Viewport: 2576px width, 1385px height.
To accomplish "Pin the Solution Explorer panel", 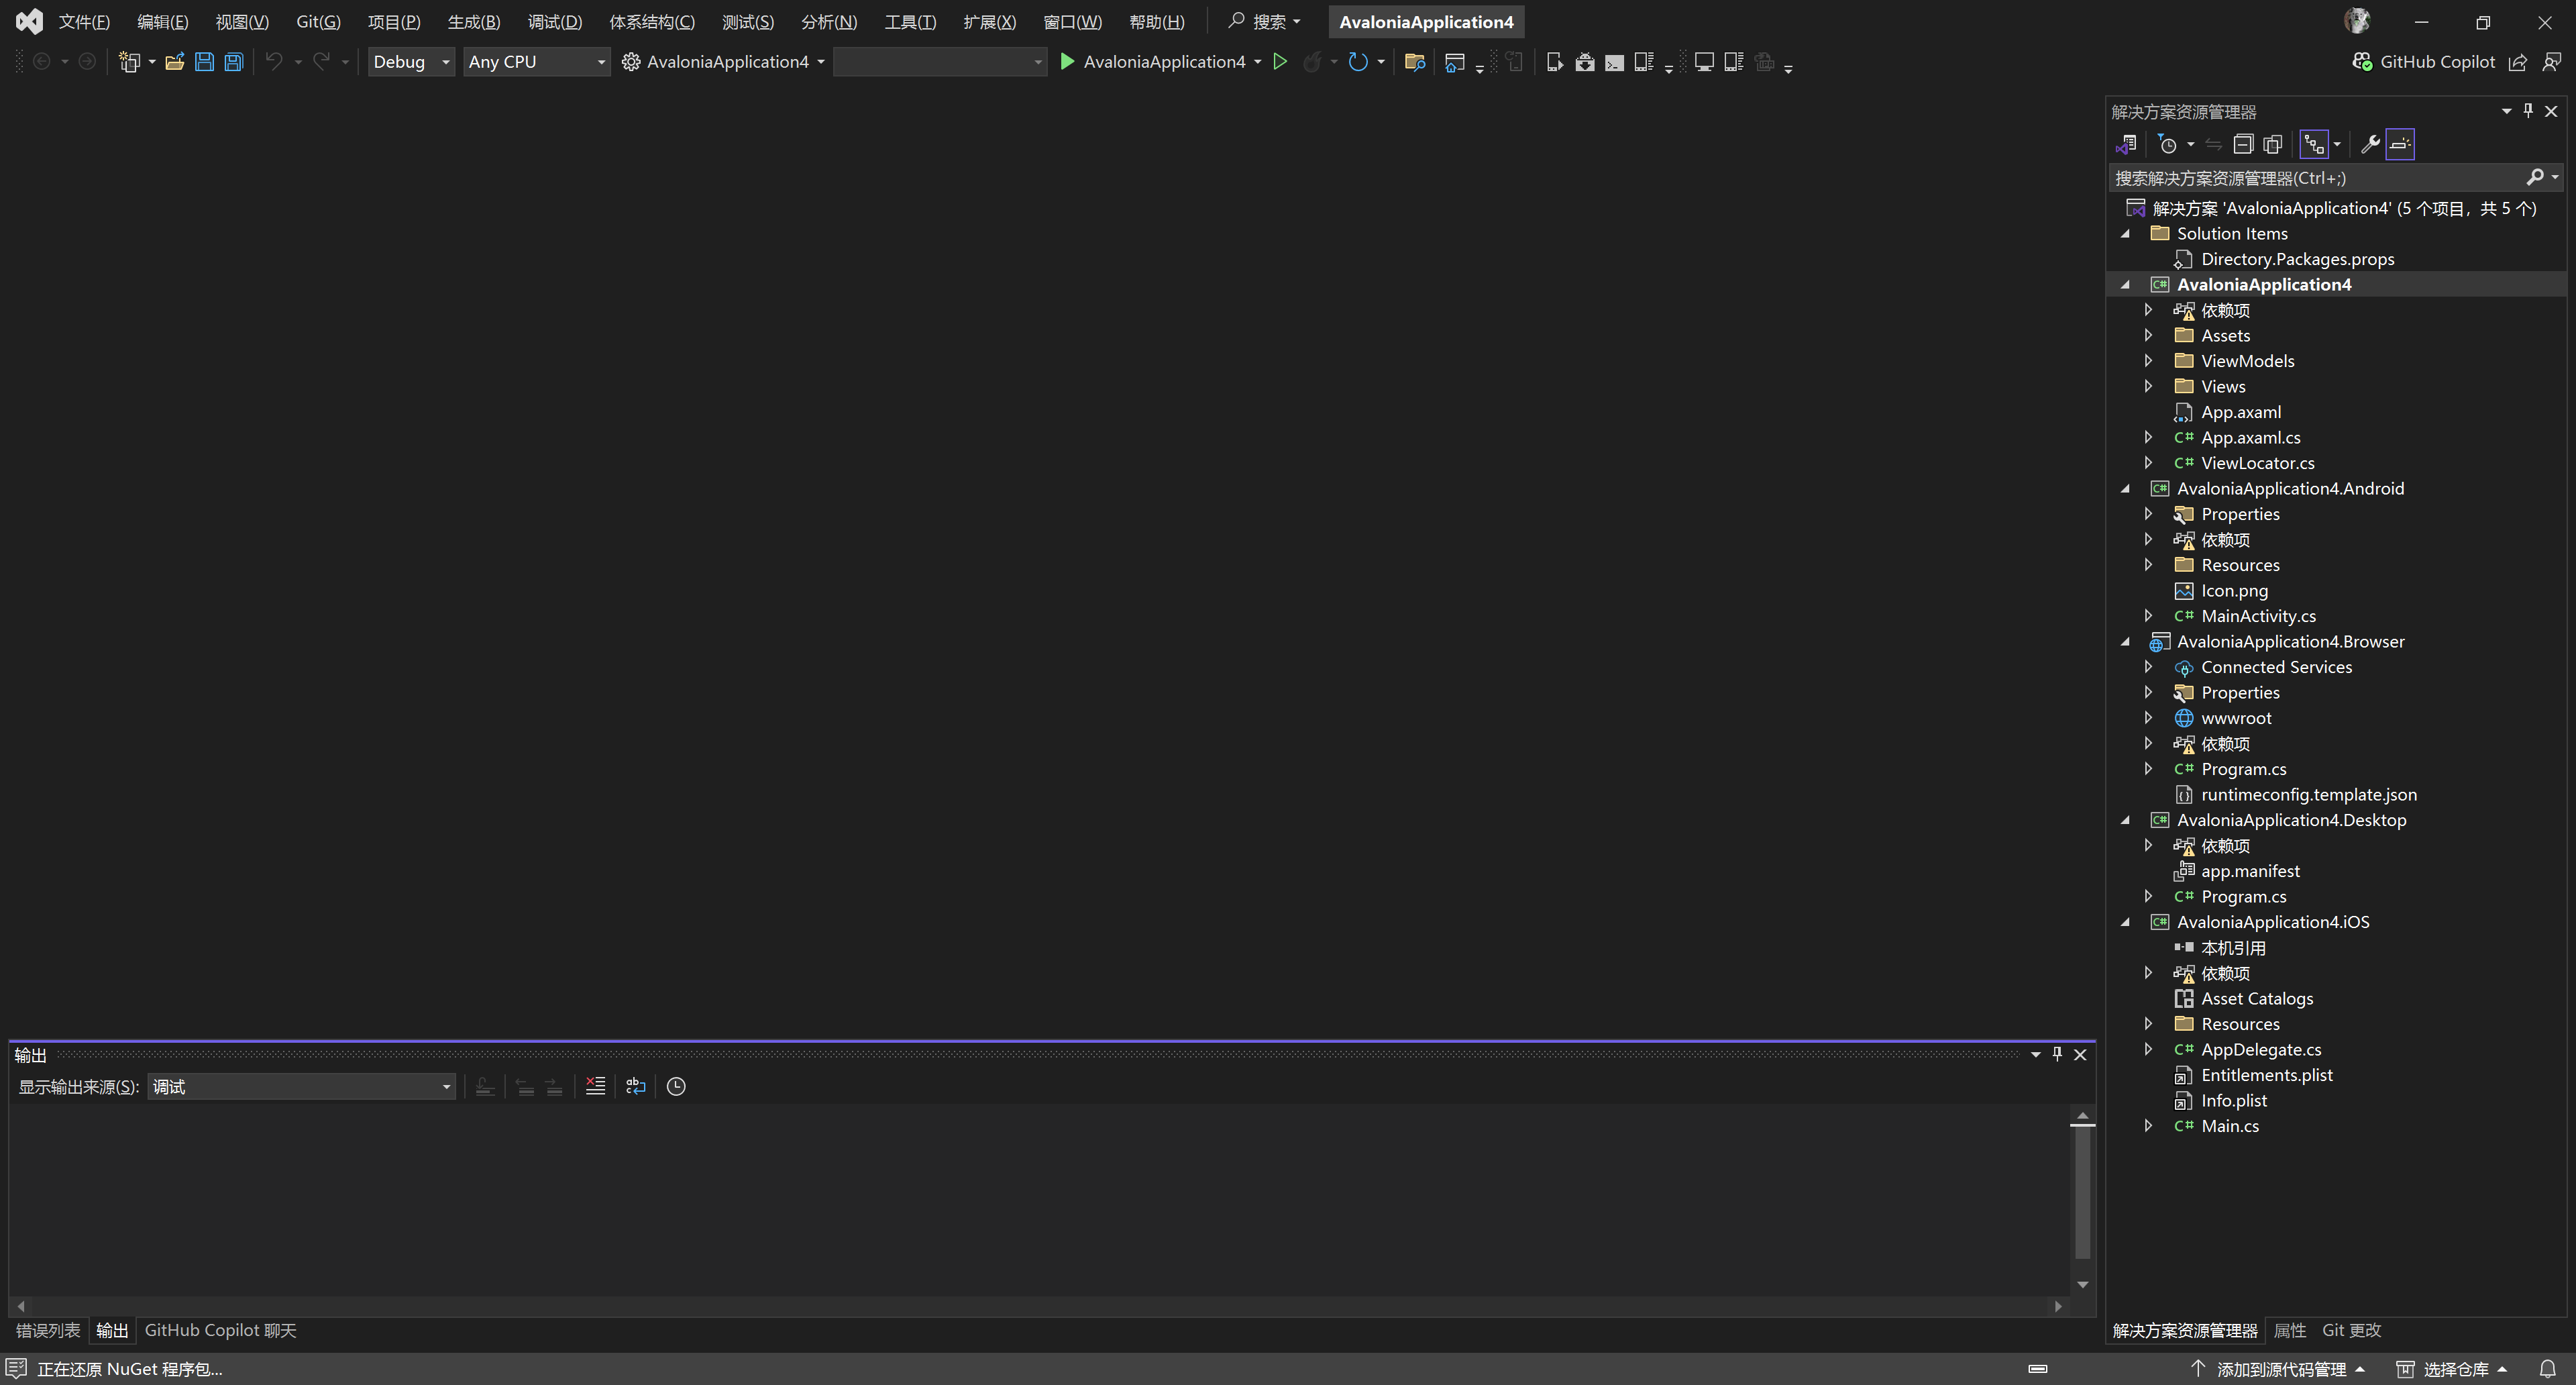I will click(x=2528, y=111).
